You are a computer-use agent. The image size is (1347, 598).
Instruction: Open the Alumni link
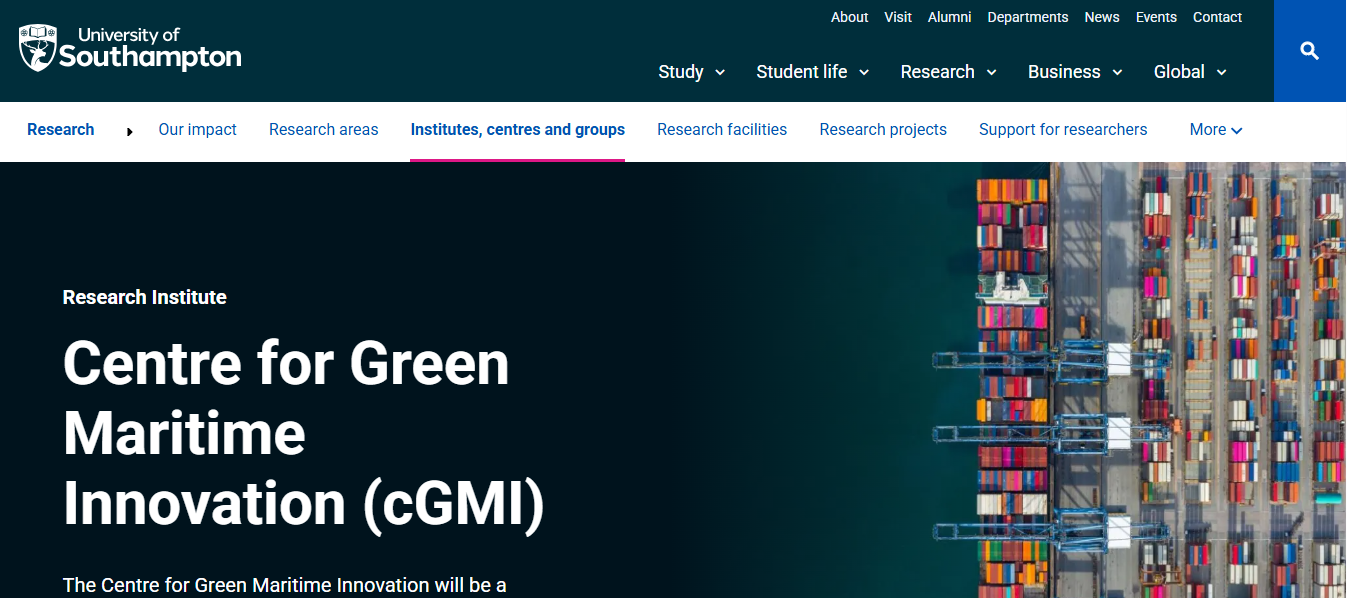[x=949, y=17]
